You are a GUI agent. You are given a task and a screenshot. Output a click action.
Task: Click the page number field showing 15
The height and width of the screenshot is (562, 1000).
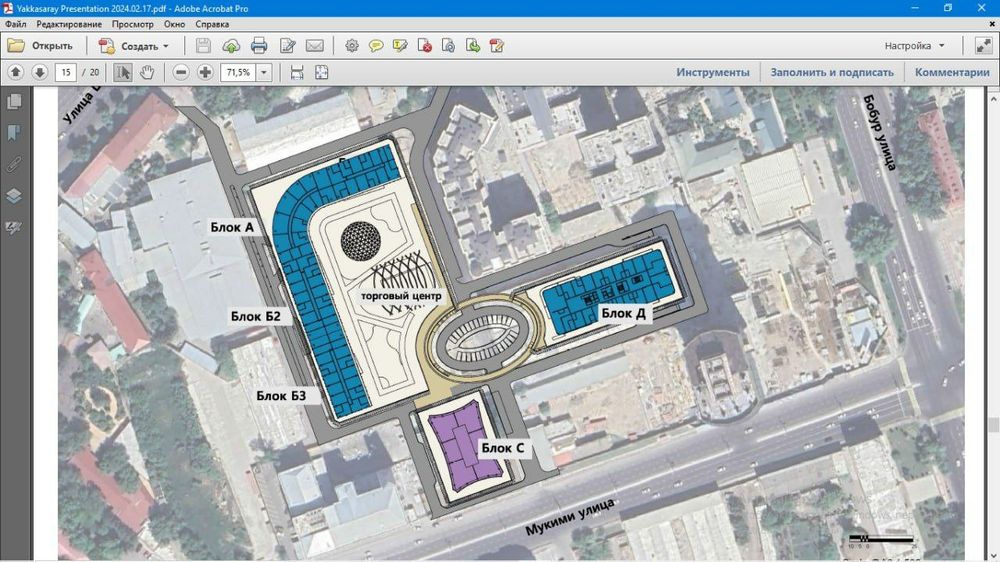click(x=66, y=72)
